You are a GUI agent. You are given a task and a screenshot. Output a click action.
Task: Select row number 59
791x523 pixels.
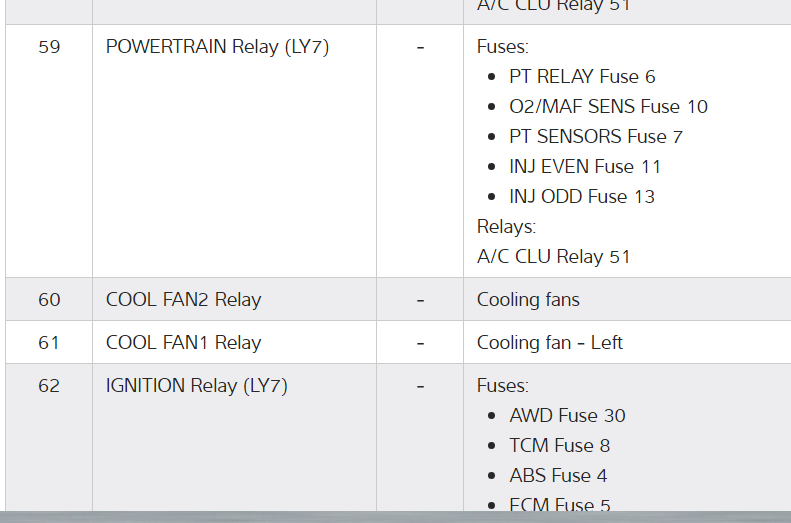click(49, 47)
